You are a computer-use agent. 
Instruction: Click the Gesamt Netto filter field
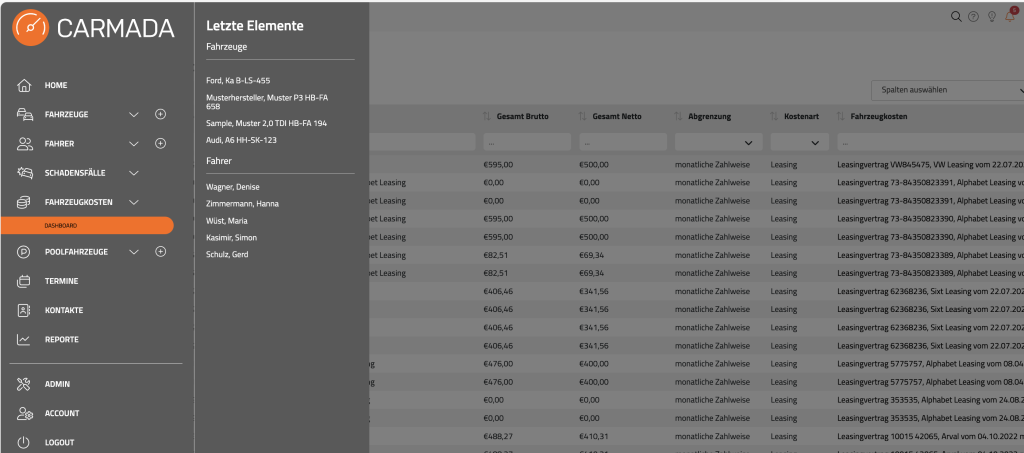tap(623, 142)
